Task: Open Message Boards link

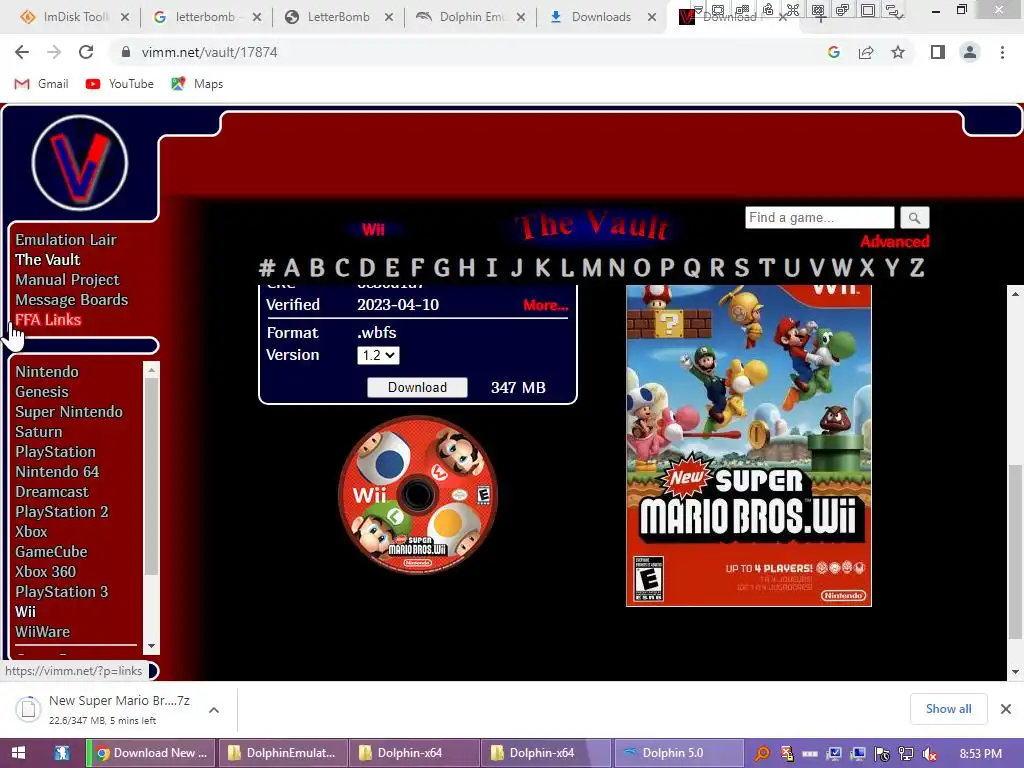Action: (72, 300)
